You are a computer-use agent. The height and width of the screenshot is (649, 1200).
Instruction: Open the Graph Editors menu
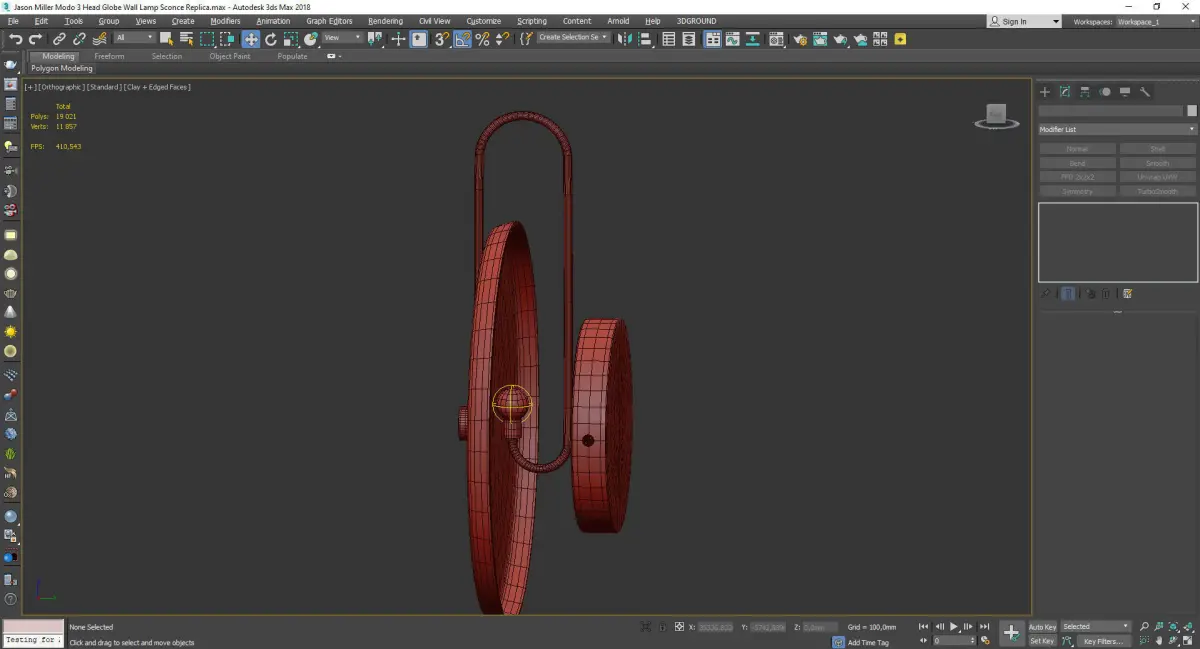(x=329, y=21)
